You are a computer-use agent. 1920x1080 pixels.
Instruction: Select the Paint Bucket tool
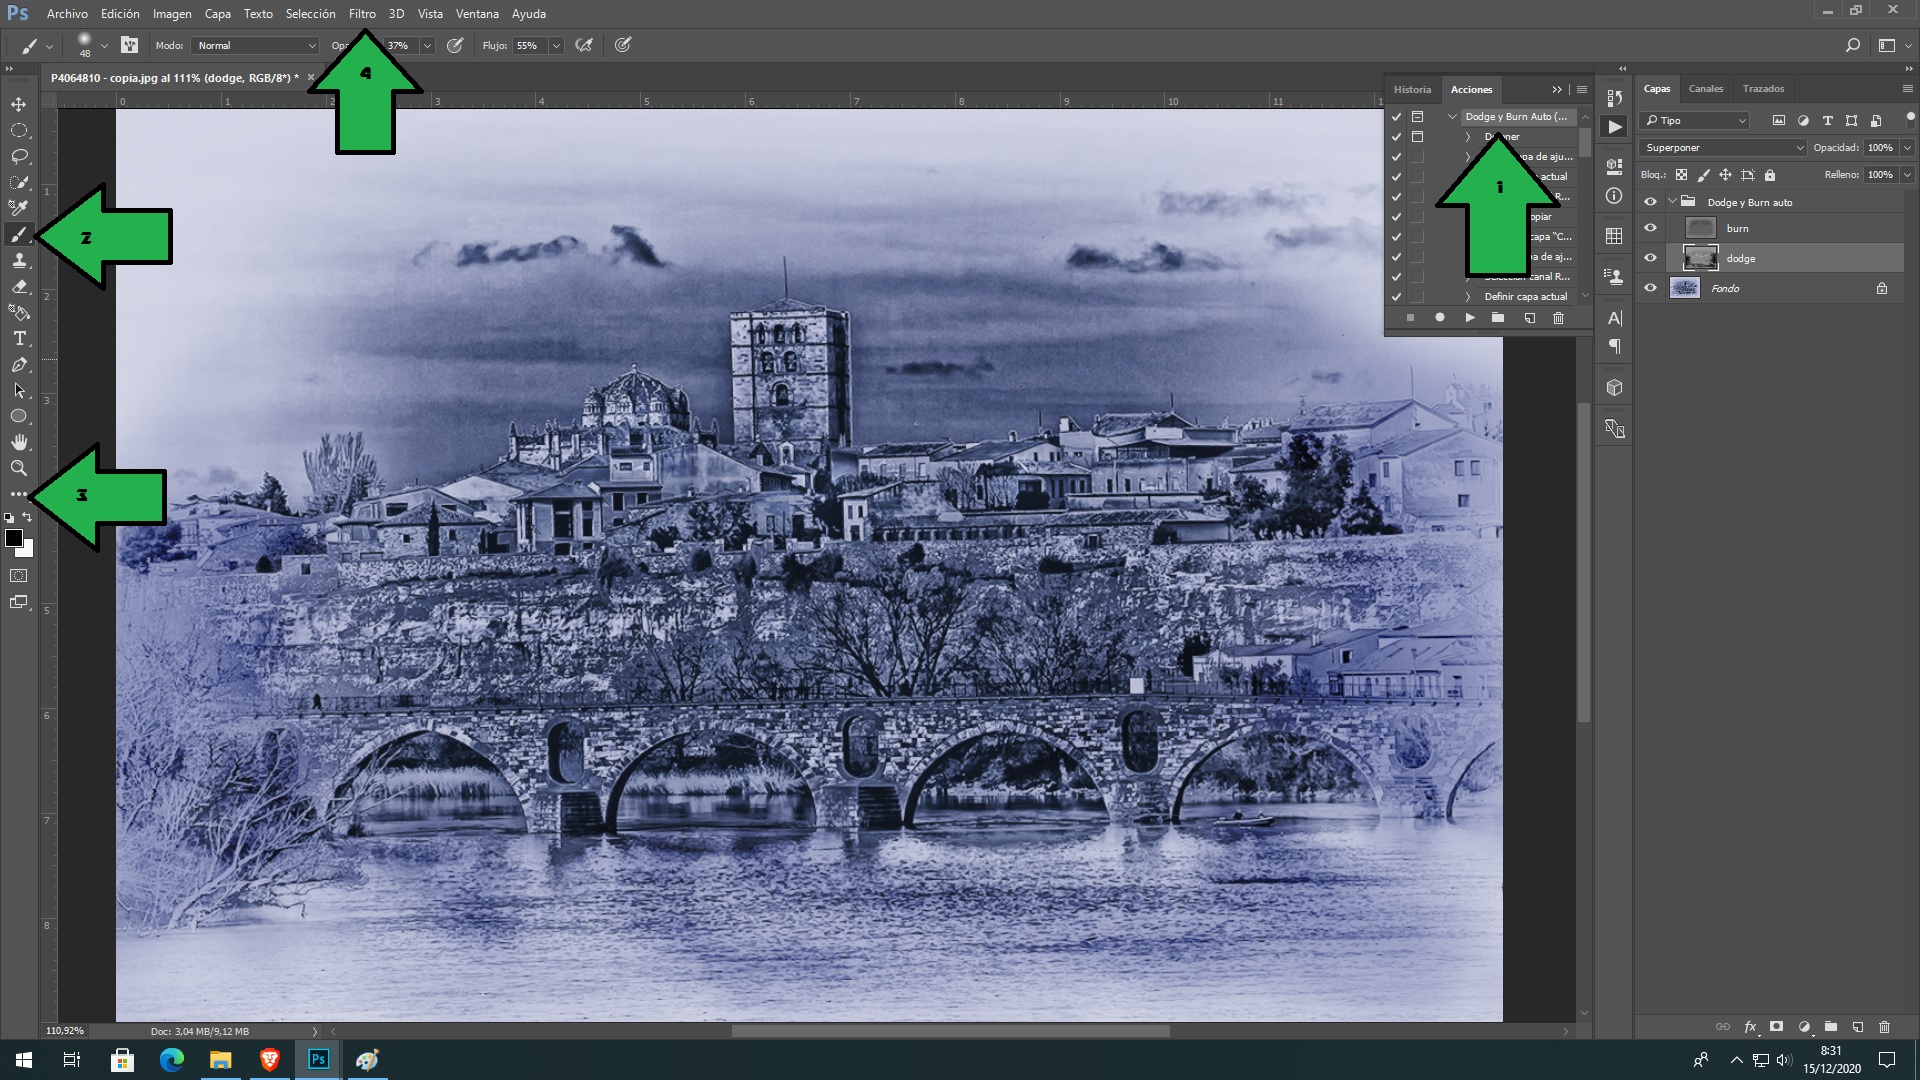coord(19,312)
